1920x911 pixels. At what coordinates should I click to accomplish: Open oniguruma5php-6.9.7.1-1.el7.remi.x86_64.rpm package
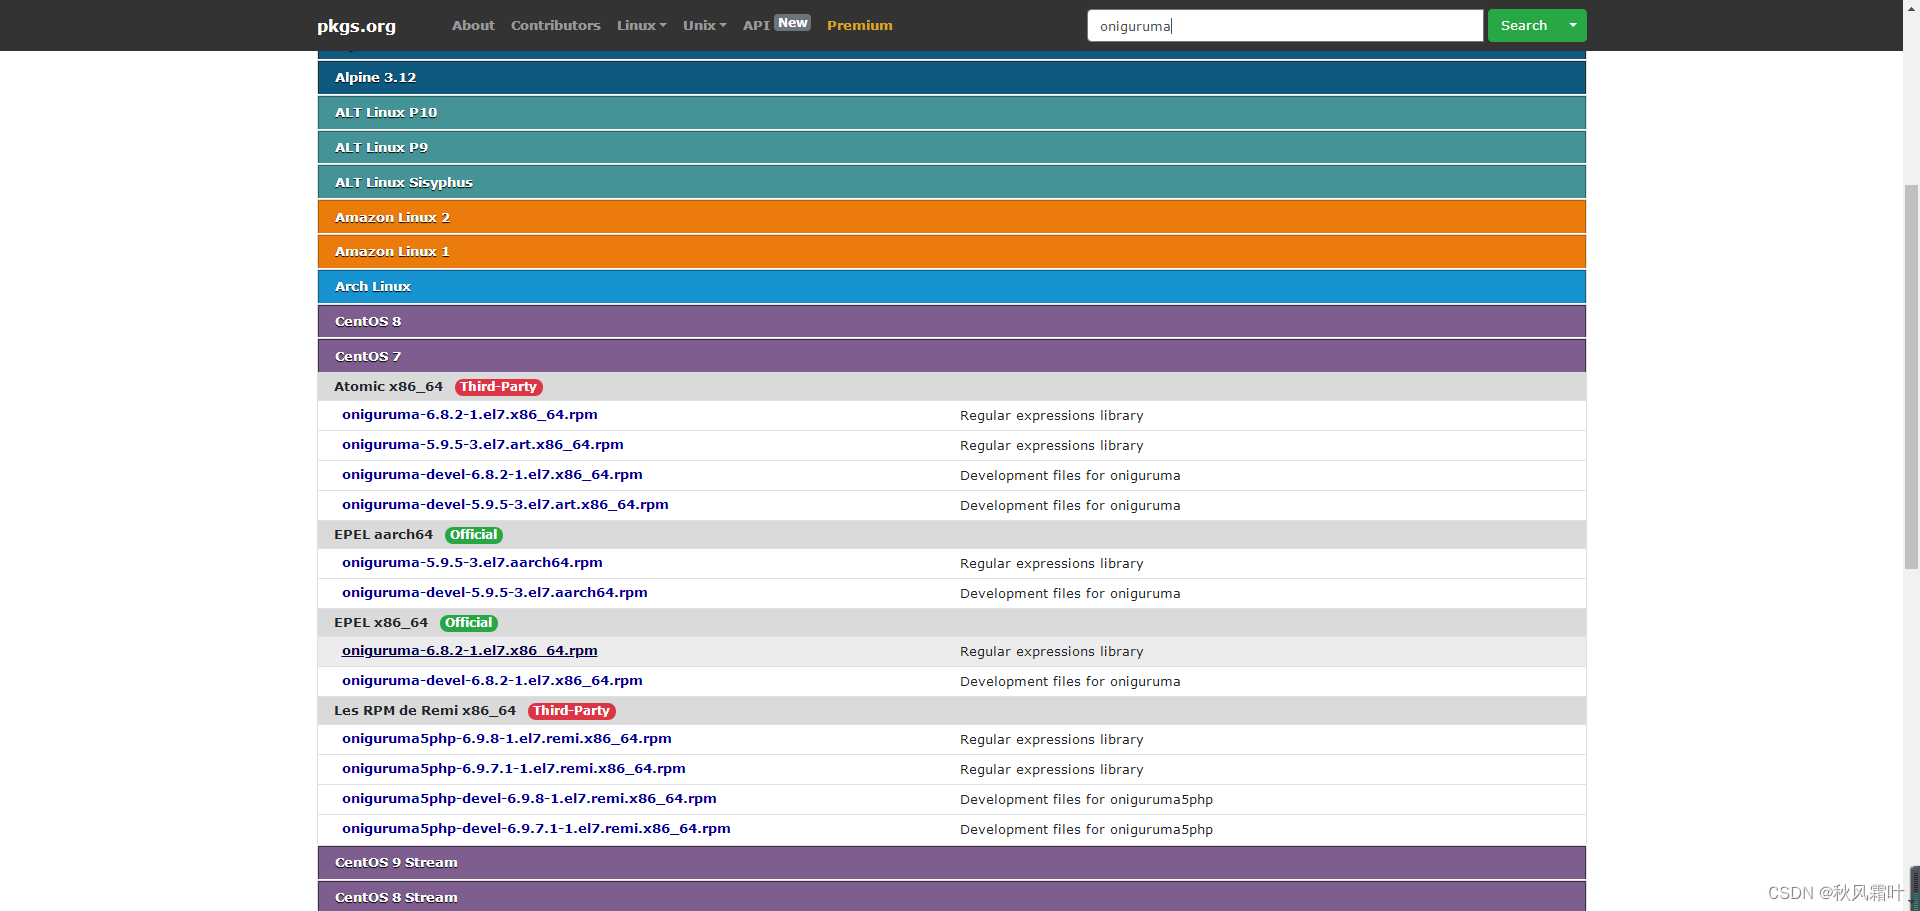click(x=514, y=769)
